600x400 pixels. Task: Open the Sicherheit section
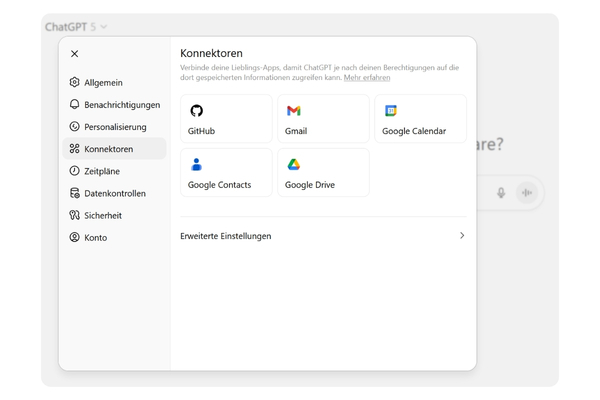(x=114, y=216)
